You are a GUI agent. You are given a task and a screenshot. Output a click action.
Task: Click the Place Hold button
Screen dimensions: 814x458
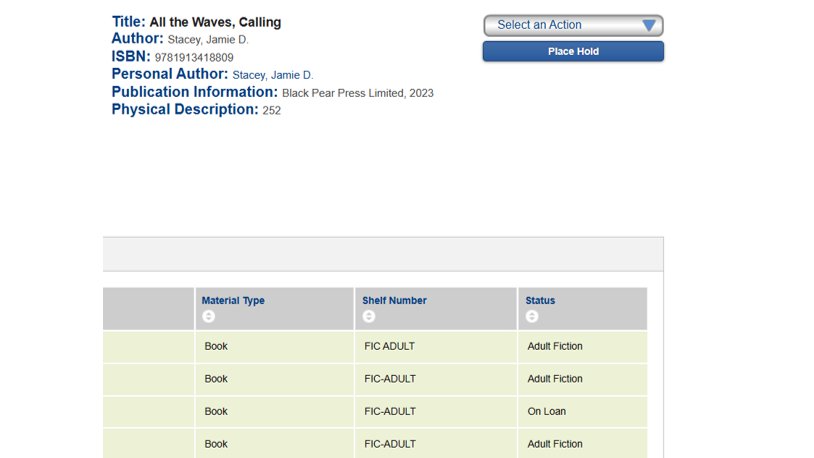[573, 51]
